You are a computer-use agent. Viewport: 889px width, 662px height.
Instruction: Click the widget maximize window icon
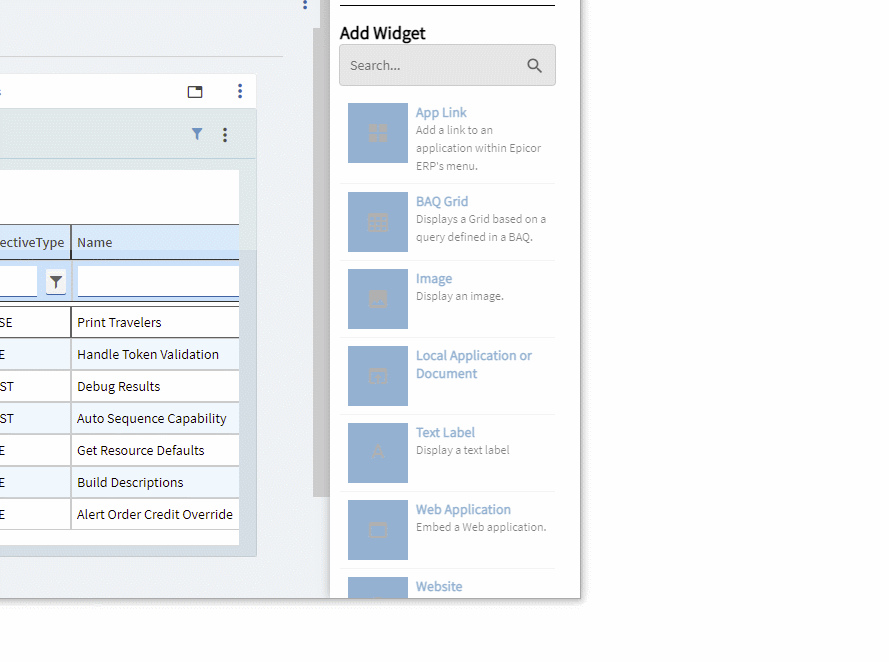click(x=195, y=92)
